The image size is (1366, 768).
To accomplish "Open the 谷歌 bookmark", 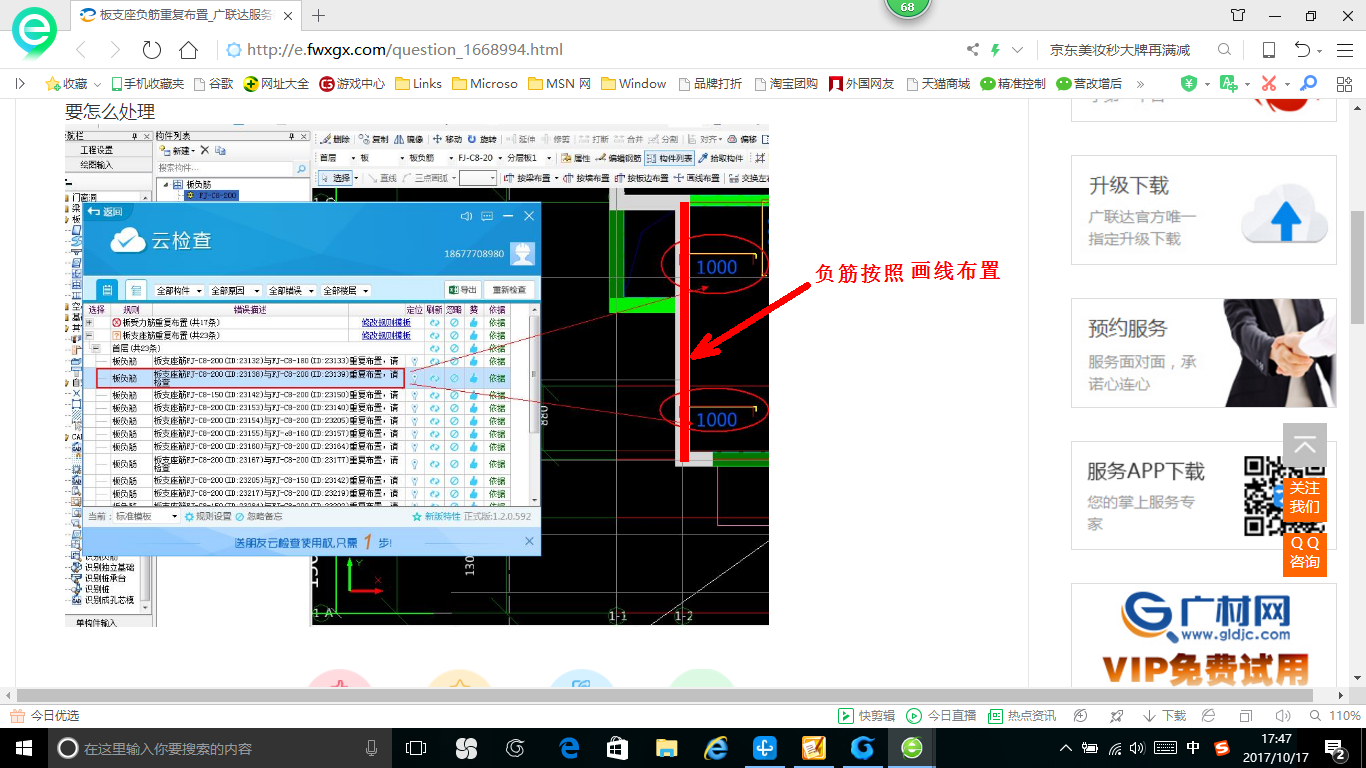I will point(213,84).
